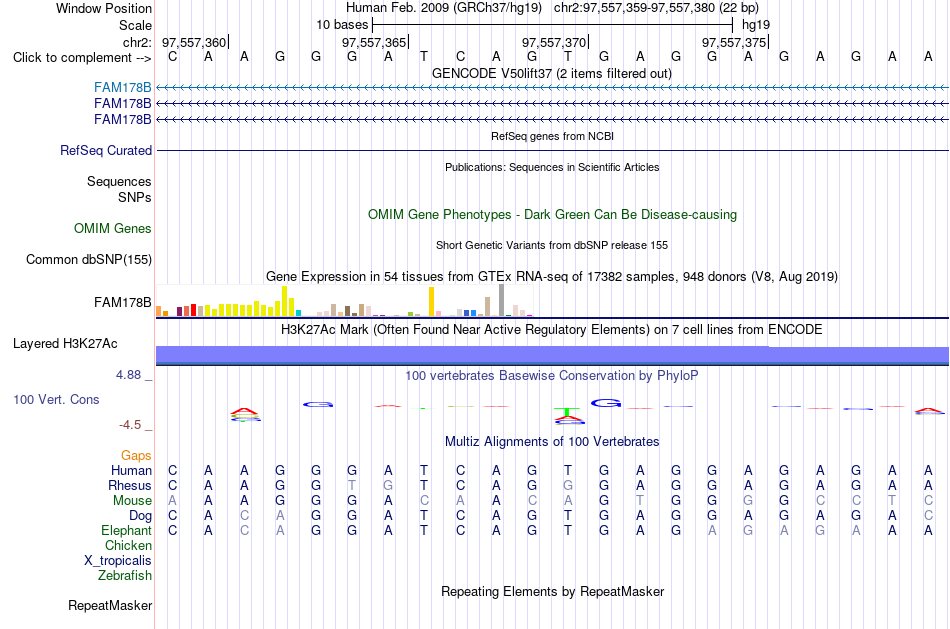This screenshot has width=950, height=629.
Task: Click the horizontal RefSeq Curated gene line
Action: coord(552,150)
